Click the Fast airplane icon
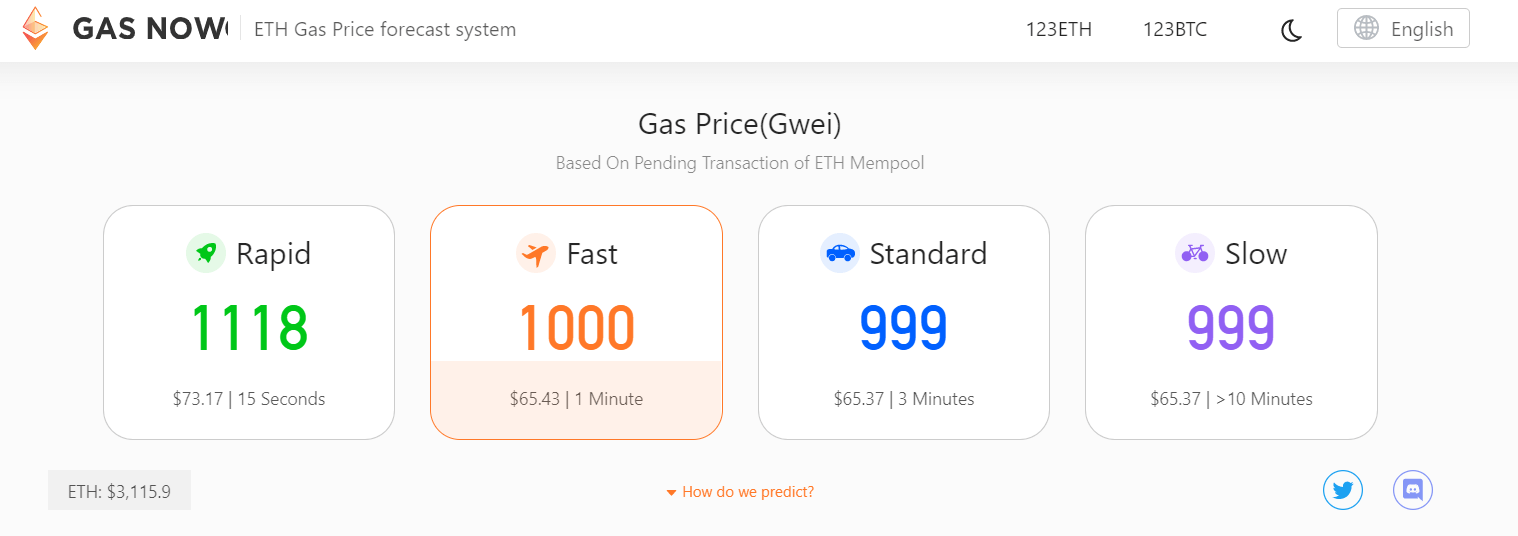 click(x=536, y=253)
